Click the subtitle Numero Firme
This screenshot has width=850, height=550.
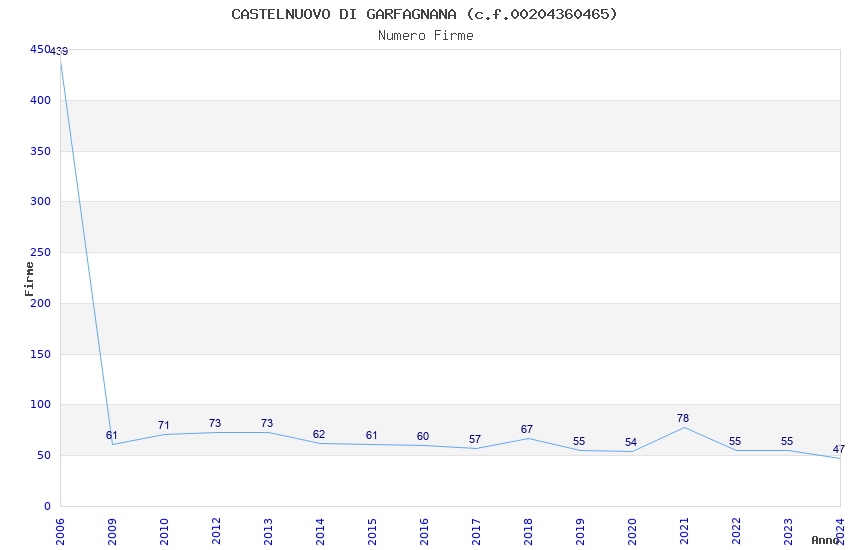426,36
